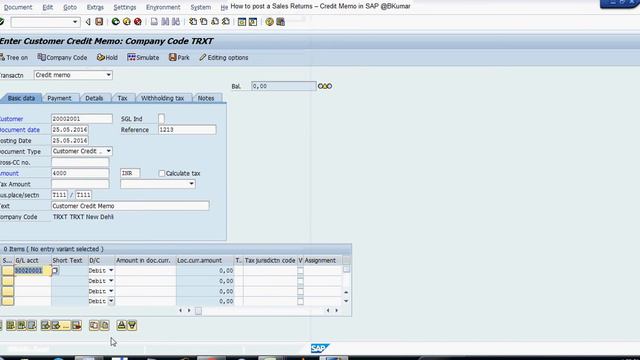Screen dimensions: 640x360
Task: Open the command field dropdown arrow
Action: [75, 22]
